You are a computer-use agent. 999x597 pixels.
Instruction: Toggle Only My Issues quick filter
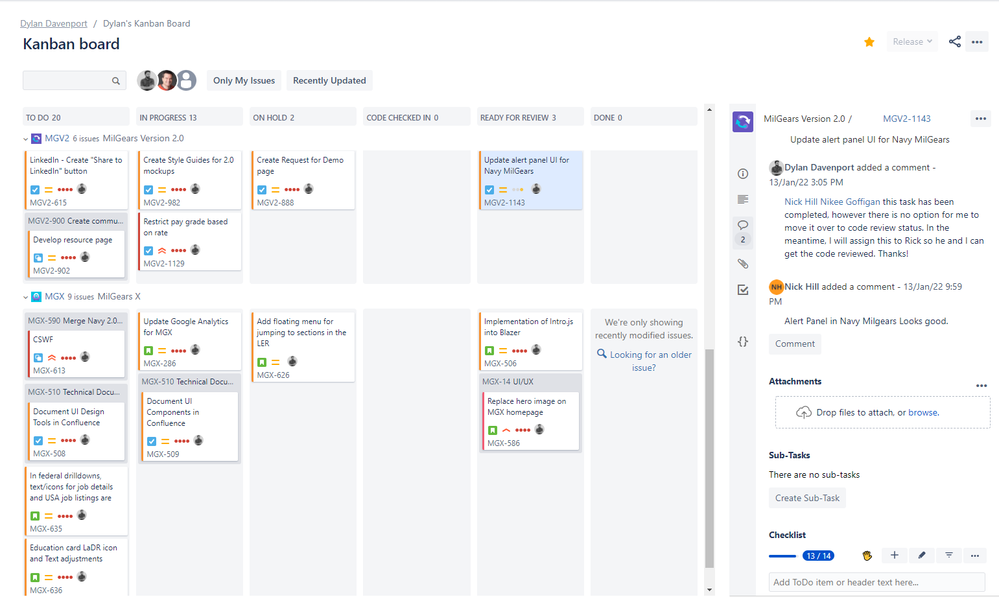(244, 80)
